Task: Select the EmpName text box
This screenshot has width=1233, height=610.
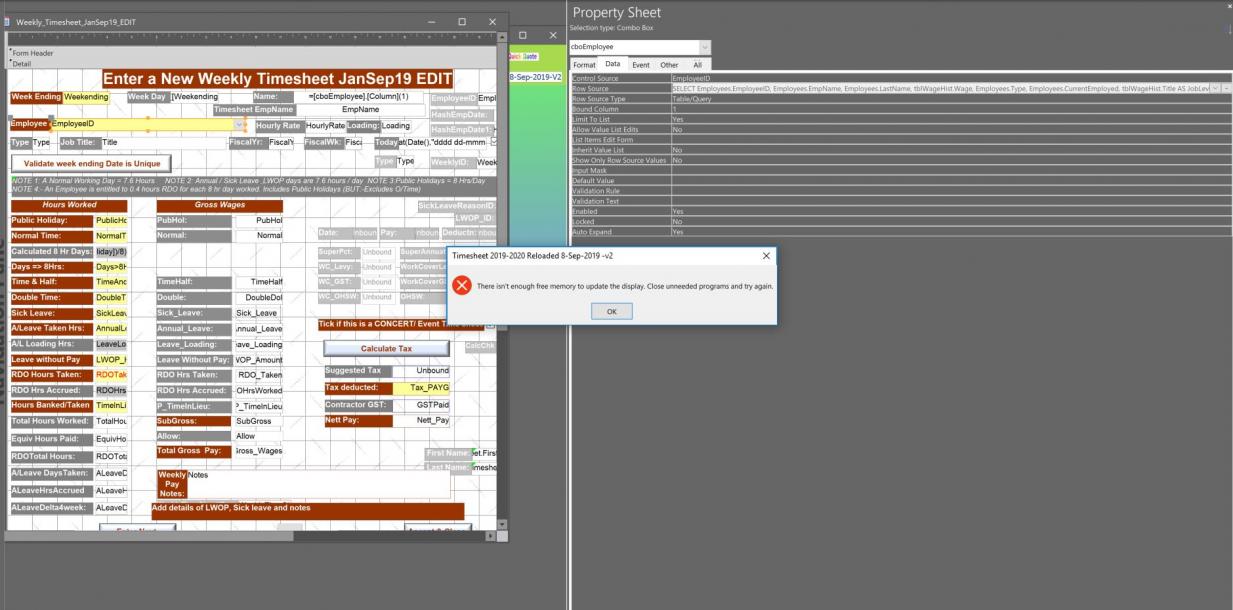Action: [x=360, y=109]
